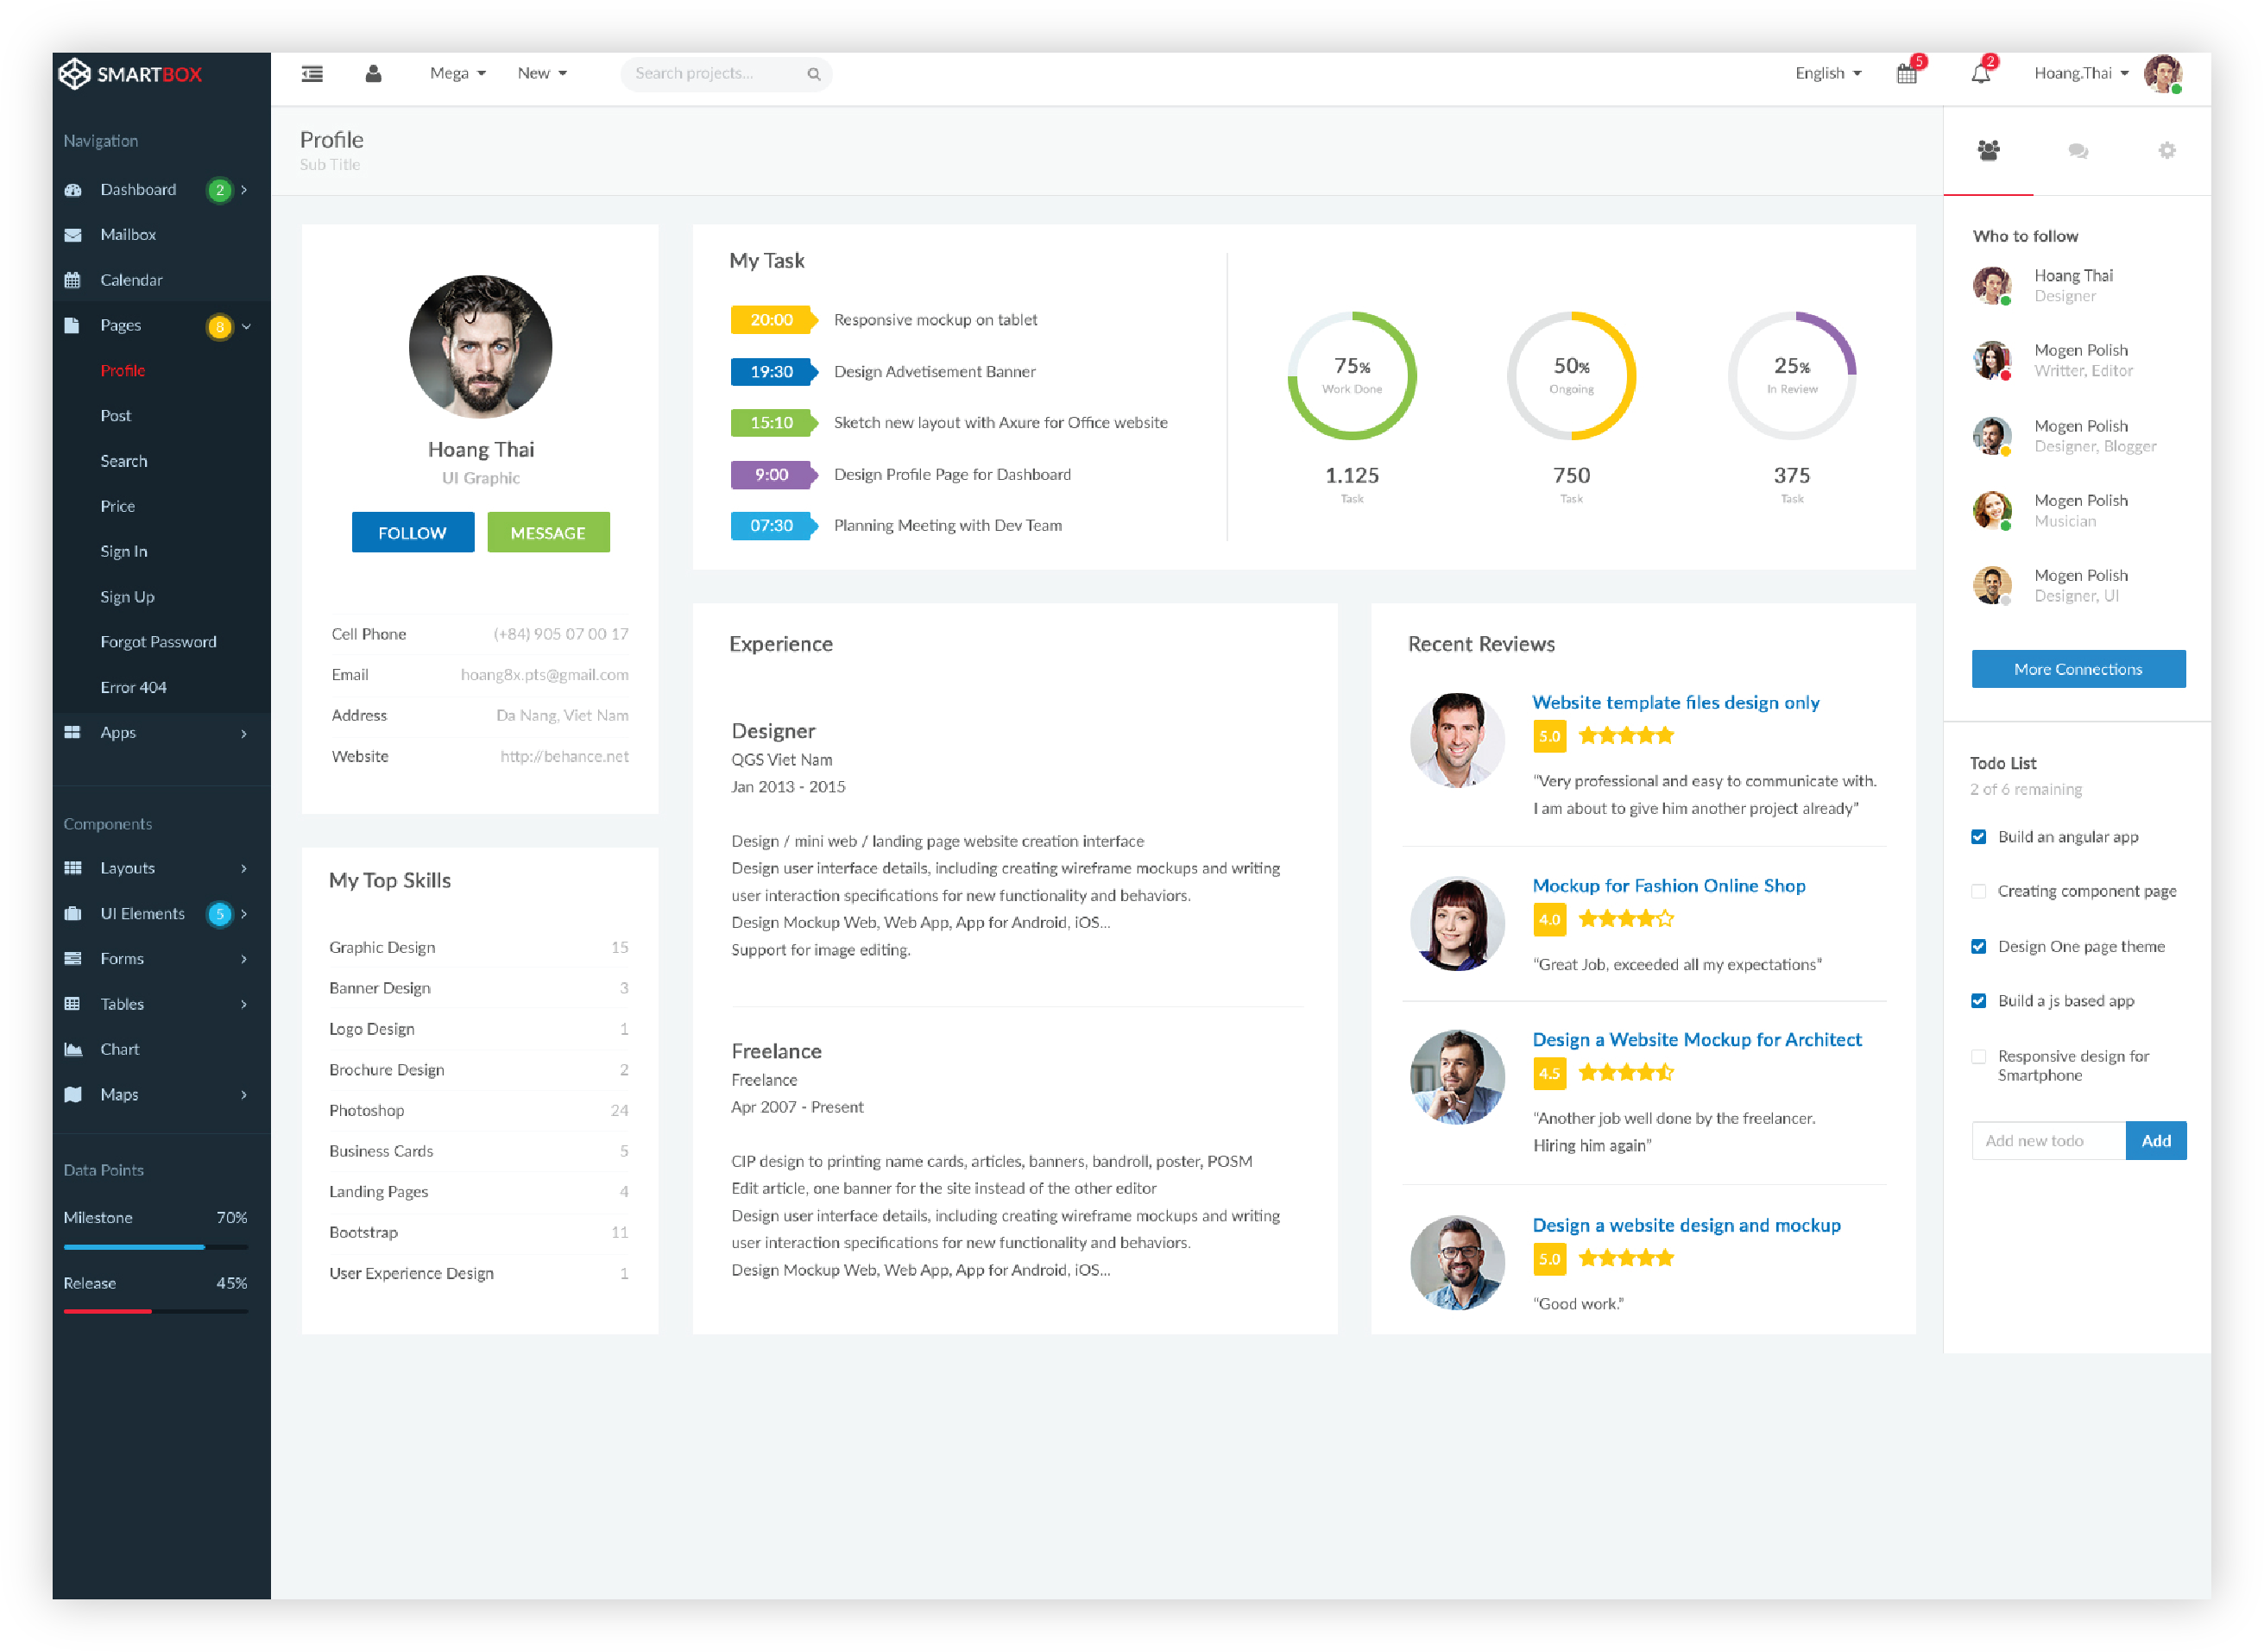Click the Release 45% progress bar

coord(156,1311)
